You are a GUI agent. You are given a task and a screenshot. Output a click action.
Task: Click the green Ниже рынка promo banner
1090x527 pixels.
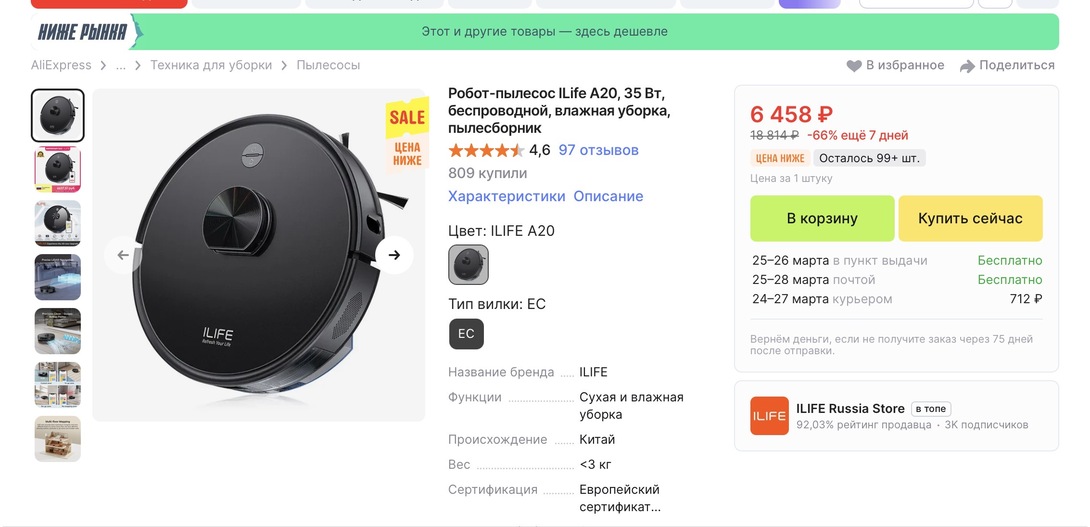pos(545,31)
